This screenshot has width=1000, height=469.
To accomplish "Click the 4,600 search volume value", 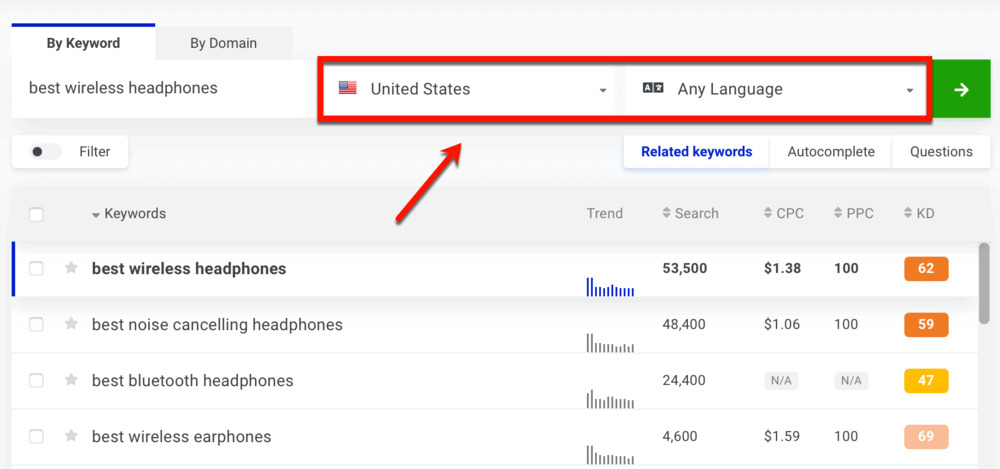I will (x=680, y=437).
